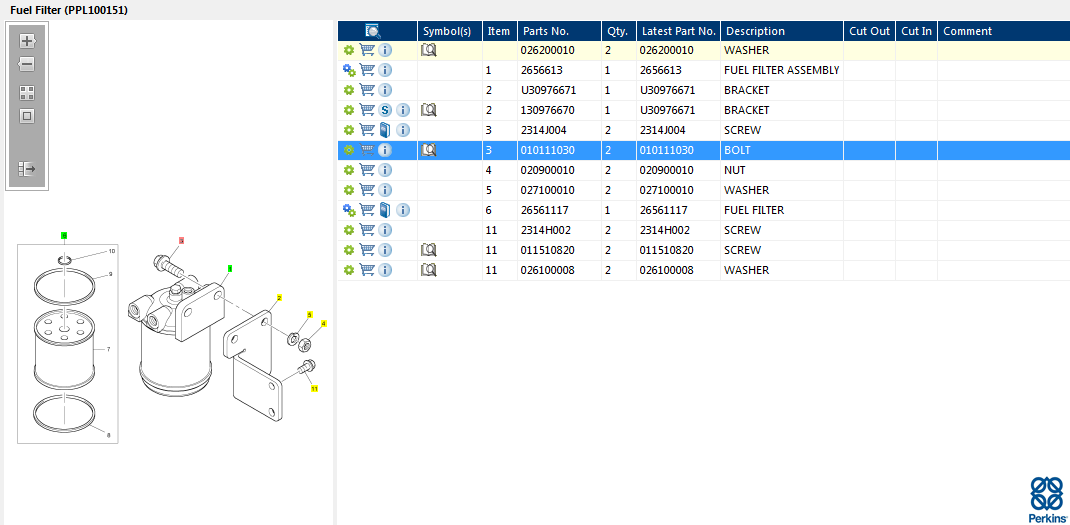Click the Cut Out column header

click(x=869, y=31)
